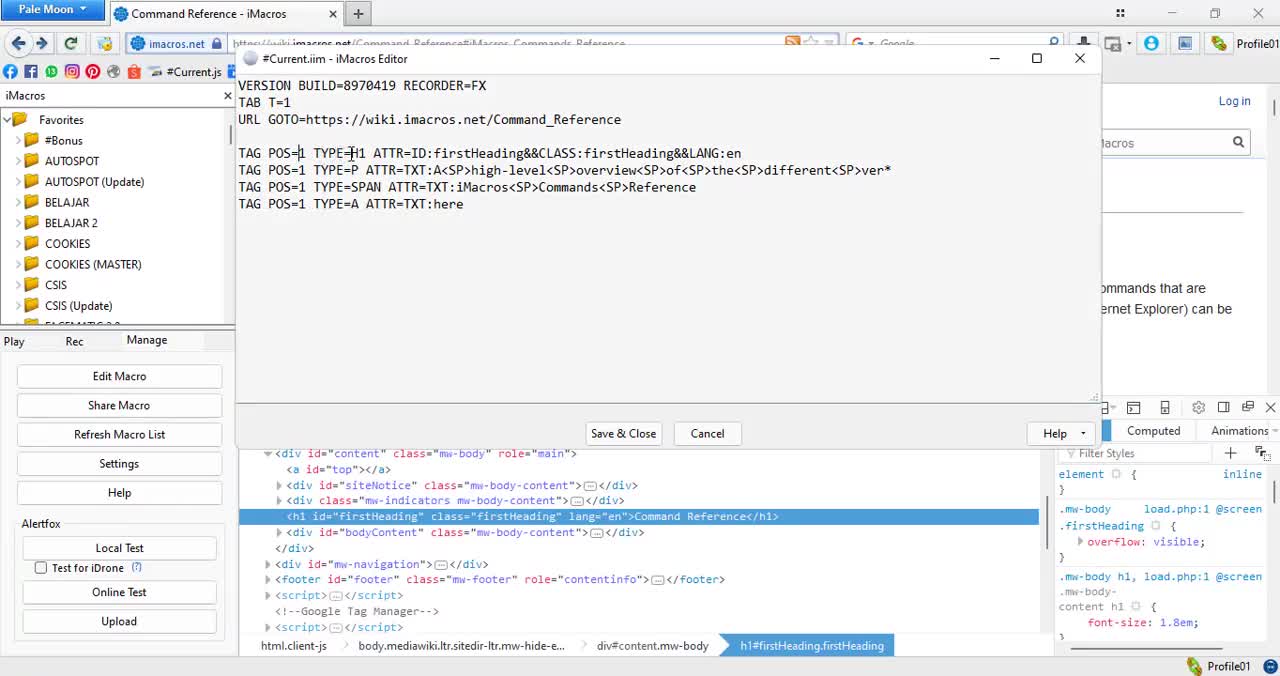Focus the Filter Styles input field
Screen dimensions: 1280x676
pyautogui.click(x=1137, y=453)
